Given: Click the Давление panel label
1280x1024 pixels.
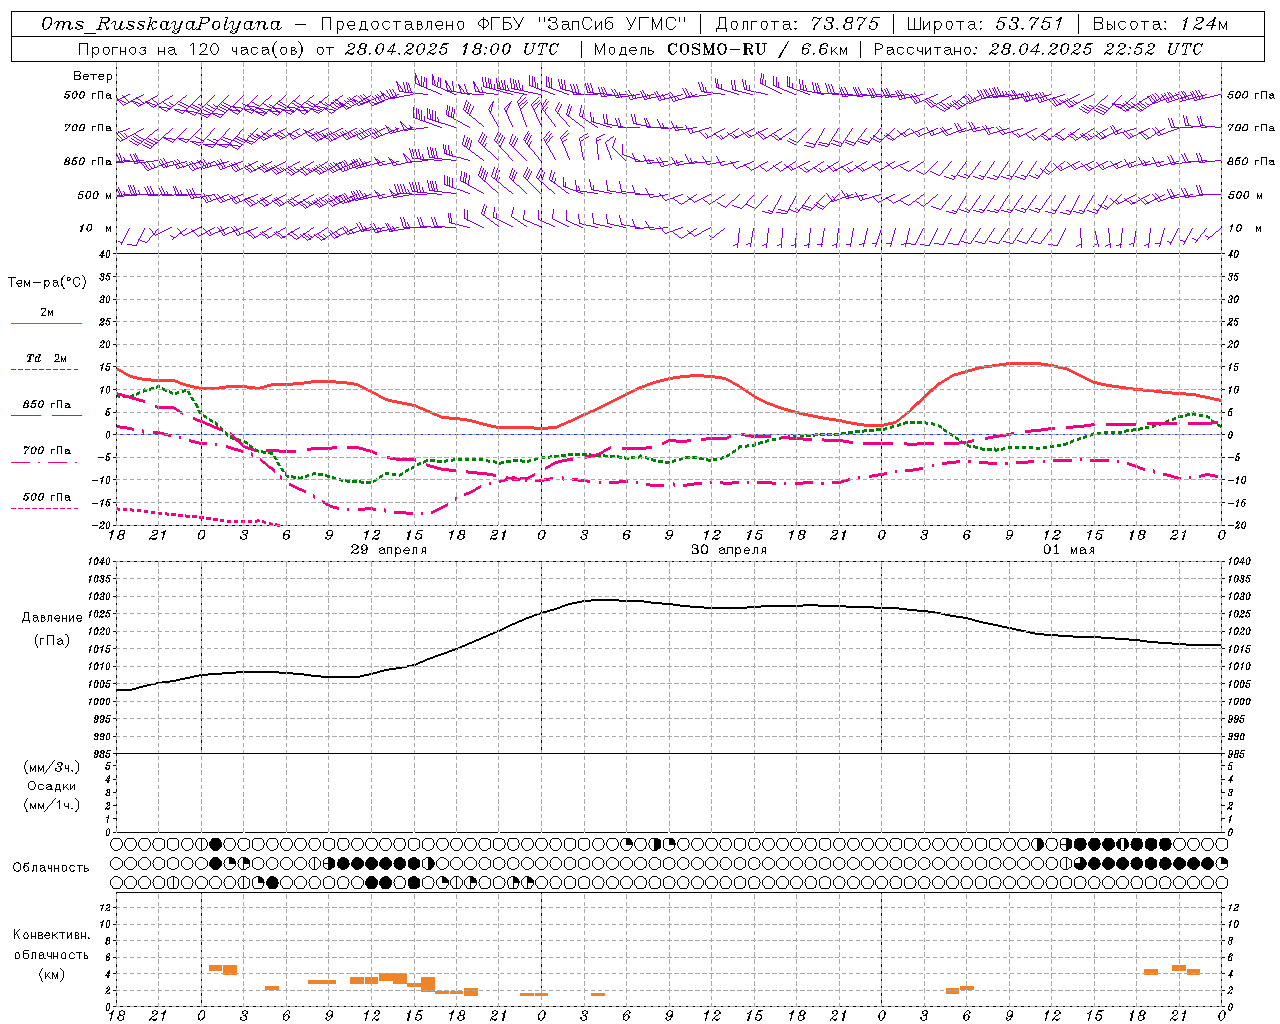Looking at the screenshot, I should [52, 618].
